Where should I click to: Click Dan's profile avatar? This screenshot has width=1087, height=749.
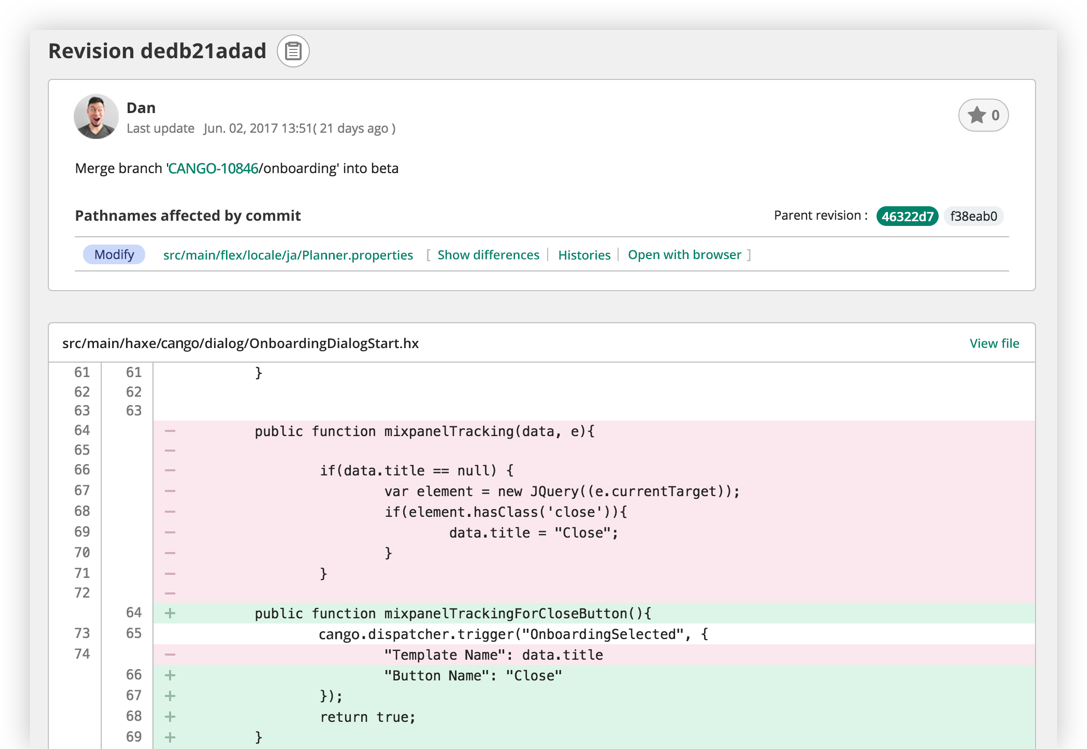96,117
